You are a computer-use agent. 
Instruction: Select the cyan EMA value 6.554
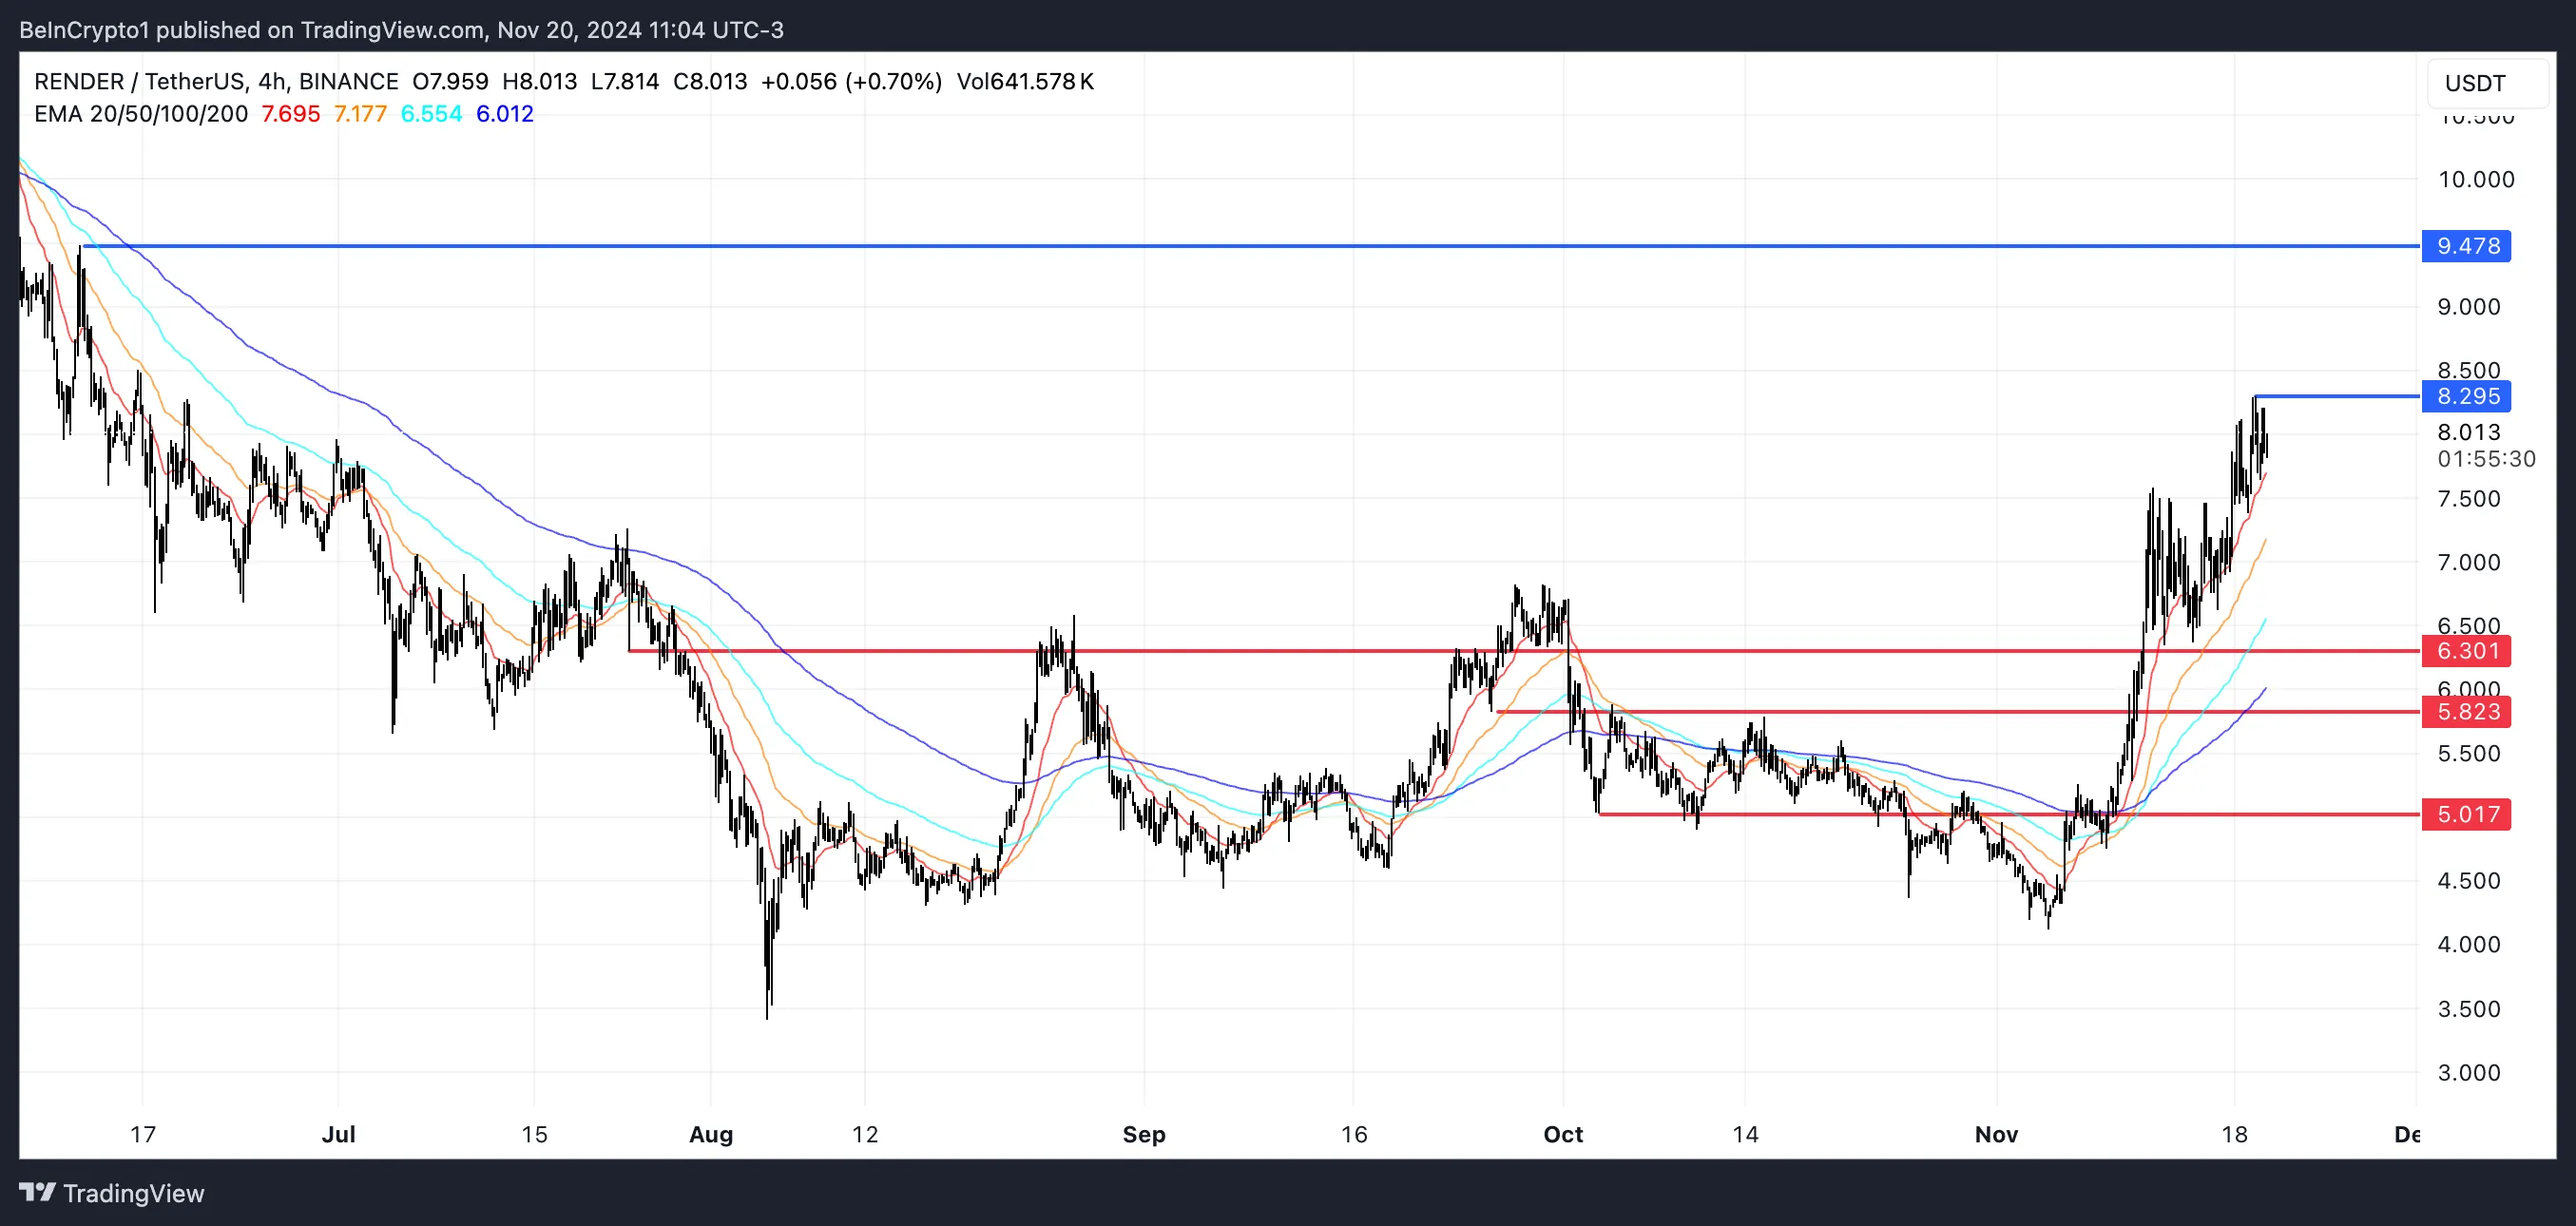pyautogui.click(x=431, y=114)
